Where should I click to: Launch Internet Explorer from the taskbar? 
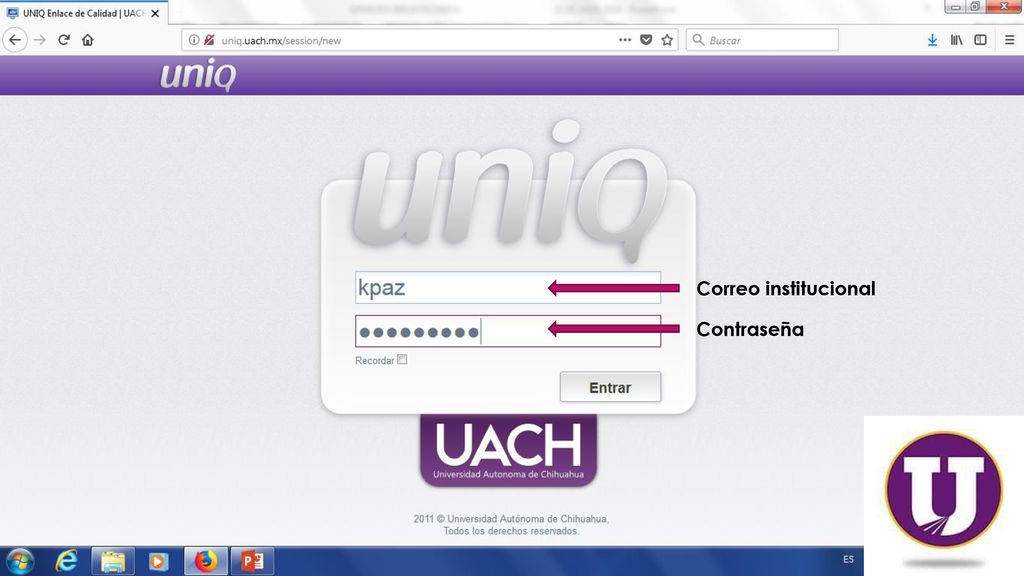click(x=66, y=561)
